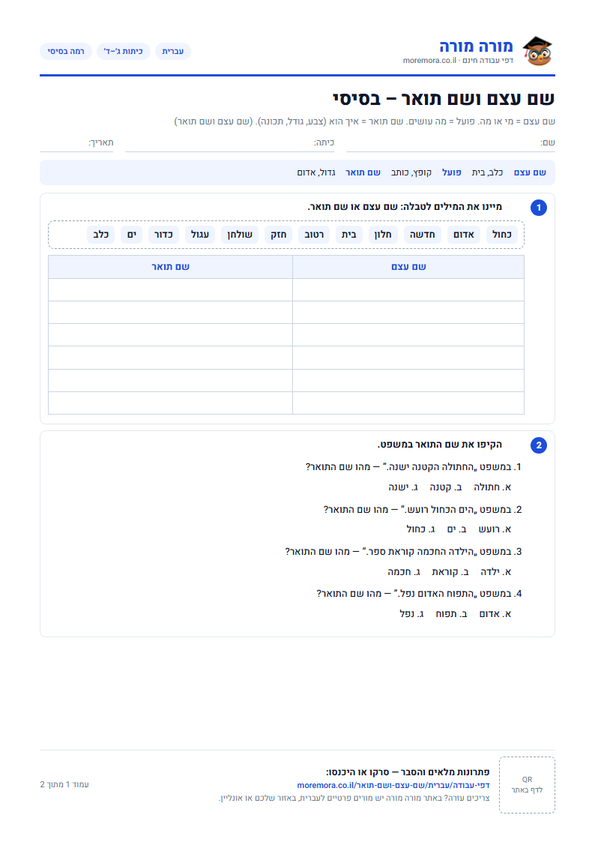Click the QR code placeholder box

[x=527, y=785]
